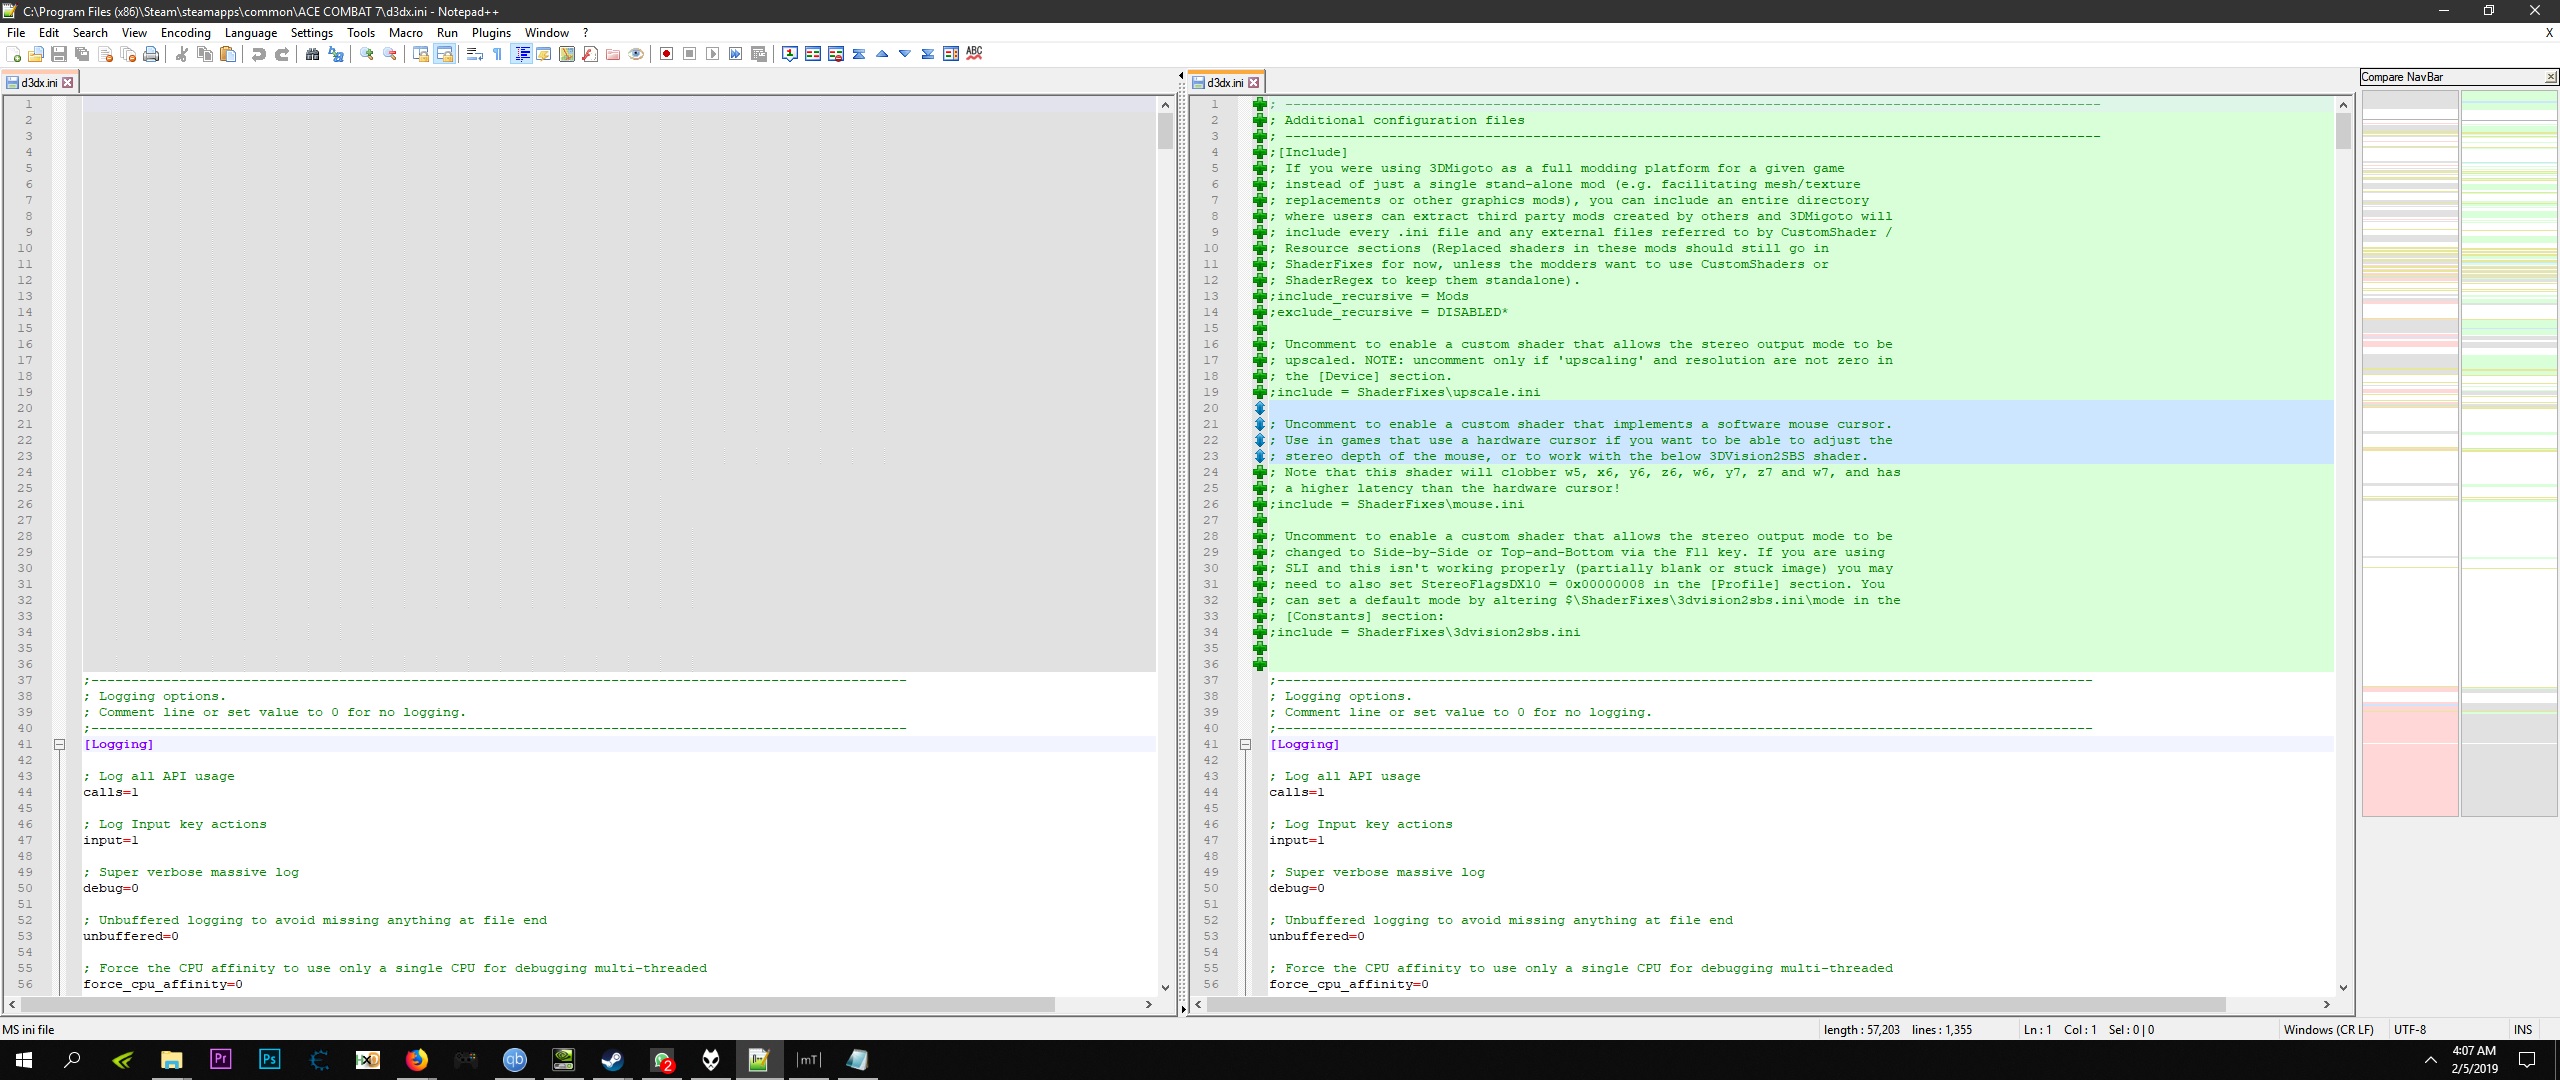Click the Open file toolbar icon
This screenshot has height=1080, width=2560.
pos(36,54)
